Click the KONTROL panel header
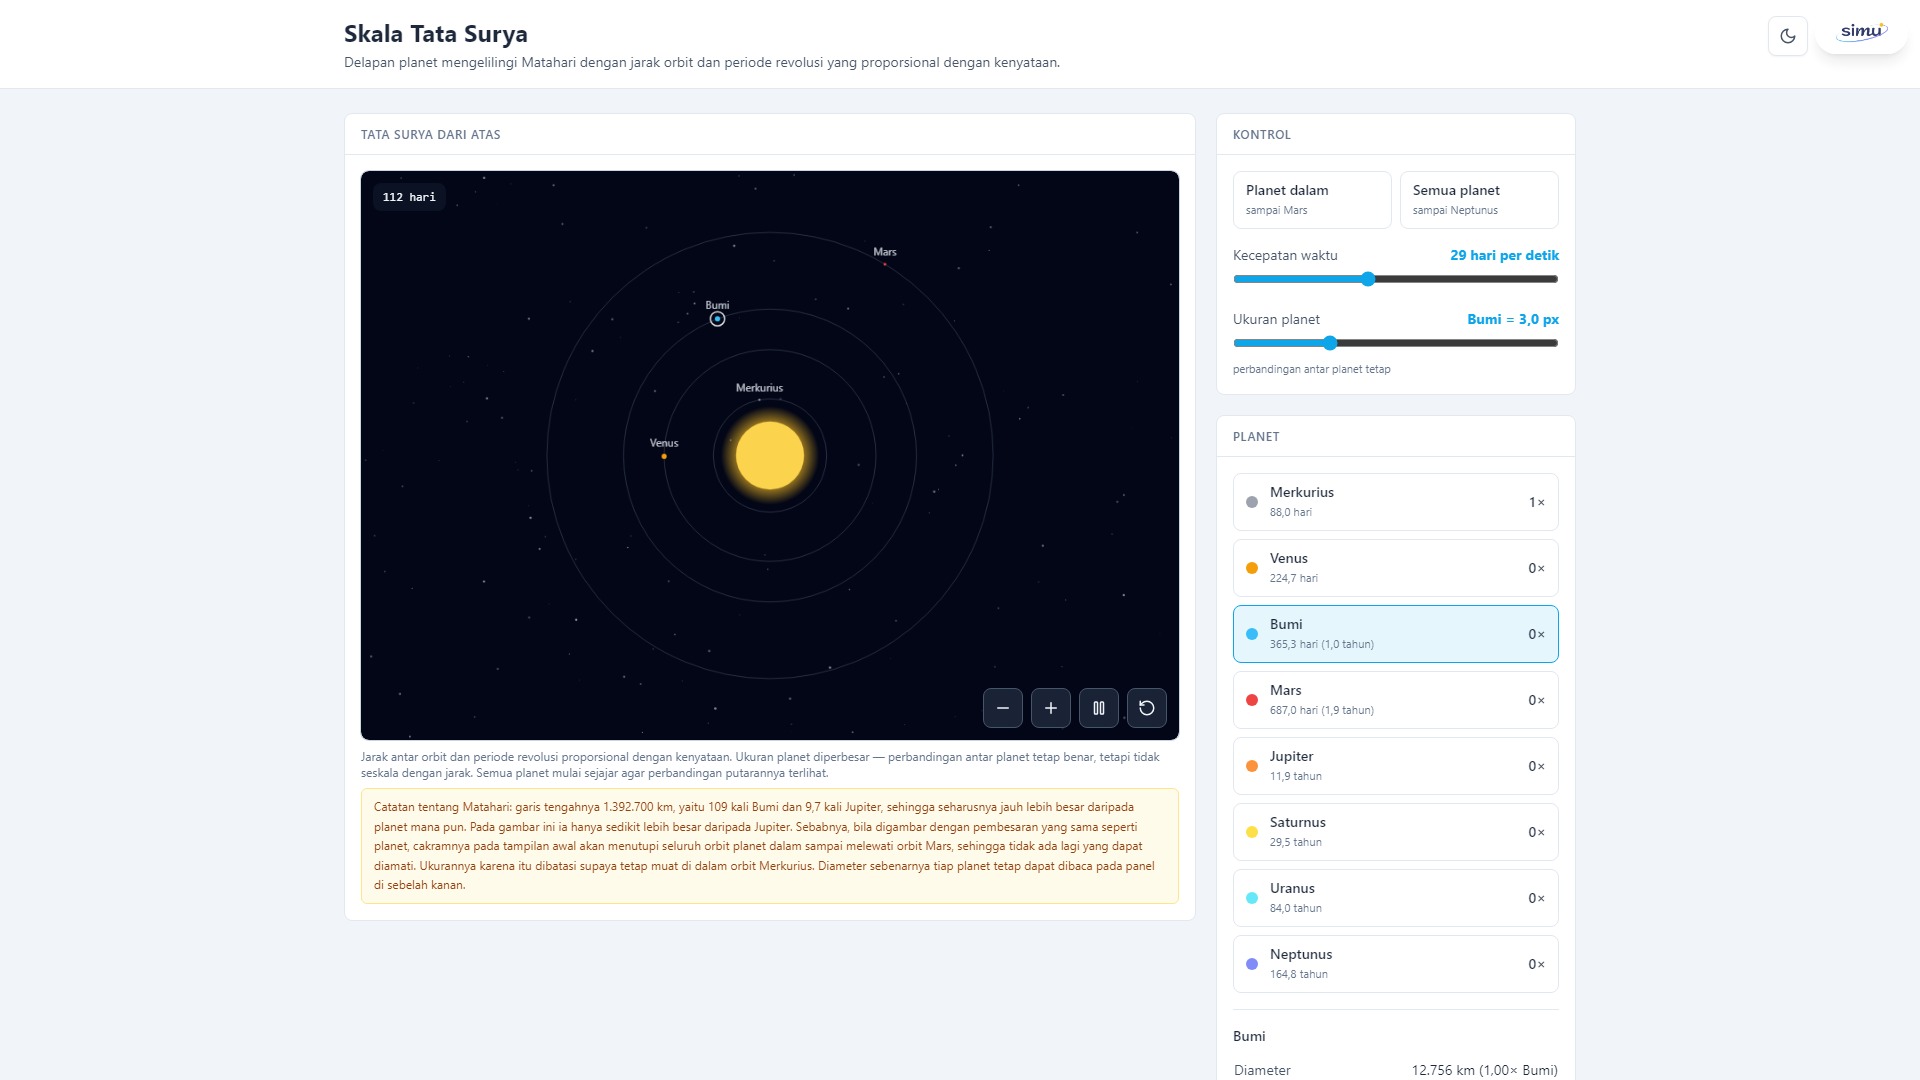Image resolution: width=1920 pixels, height=1080 pixels. (1261, 135)
